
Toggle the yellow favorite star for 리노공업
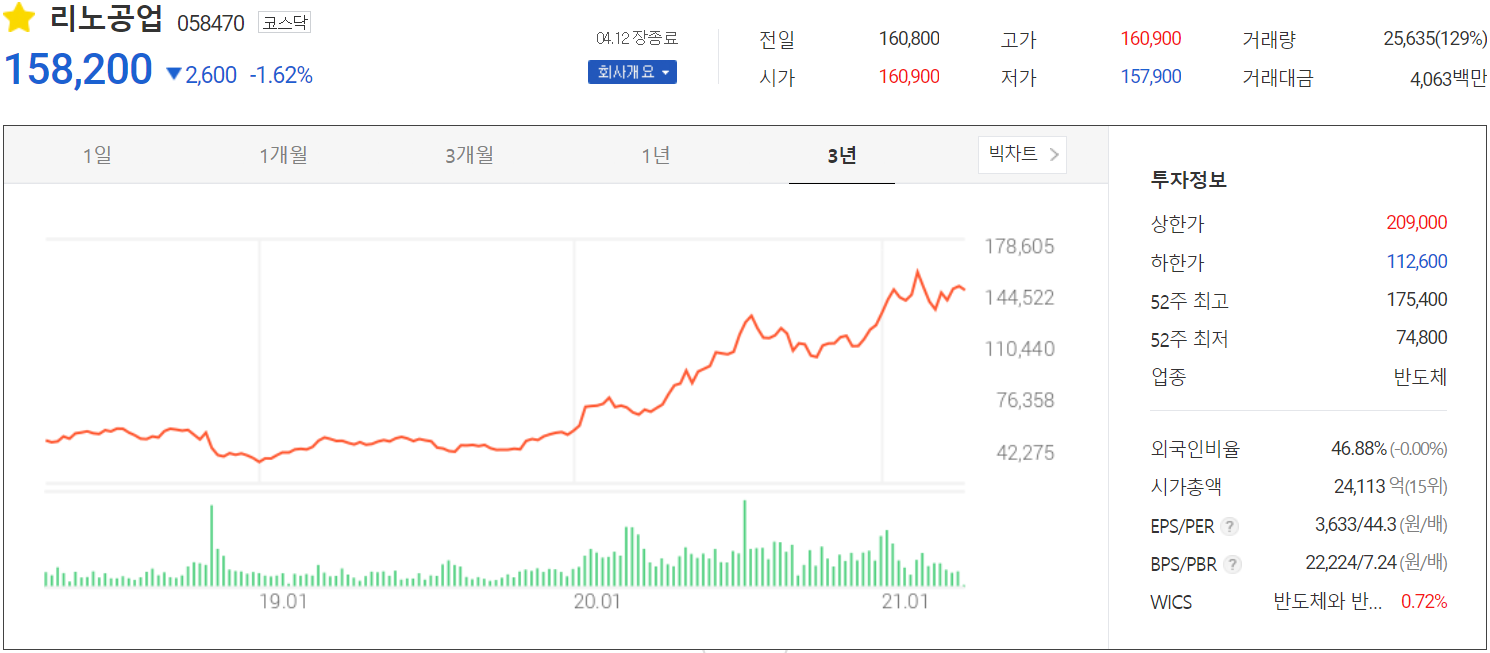[x=20, y=17]
